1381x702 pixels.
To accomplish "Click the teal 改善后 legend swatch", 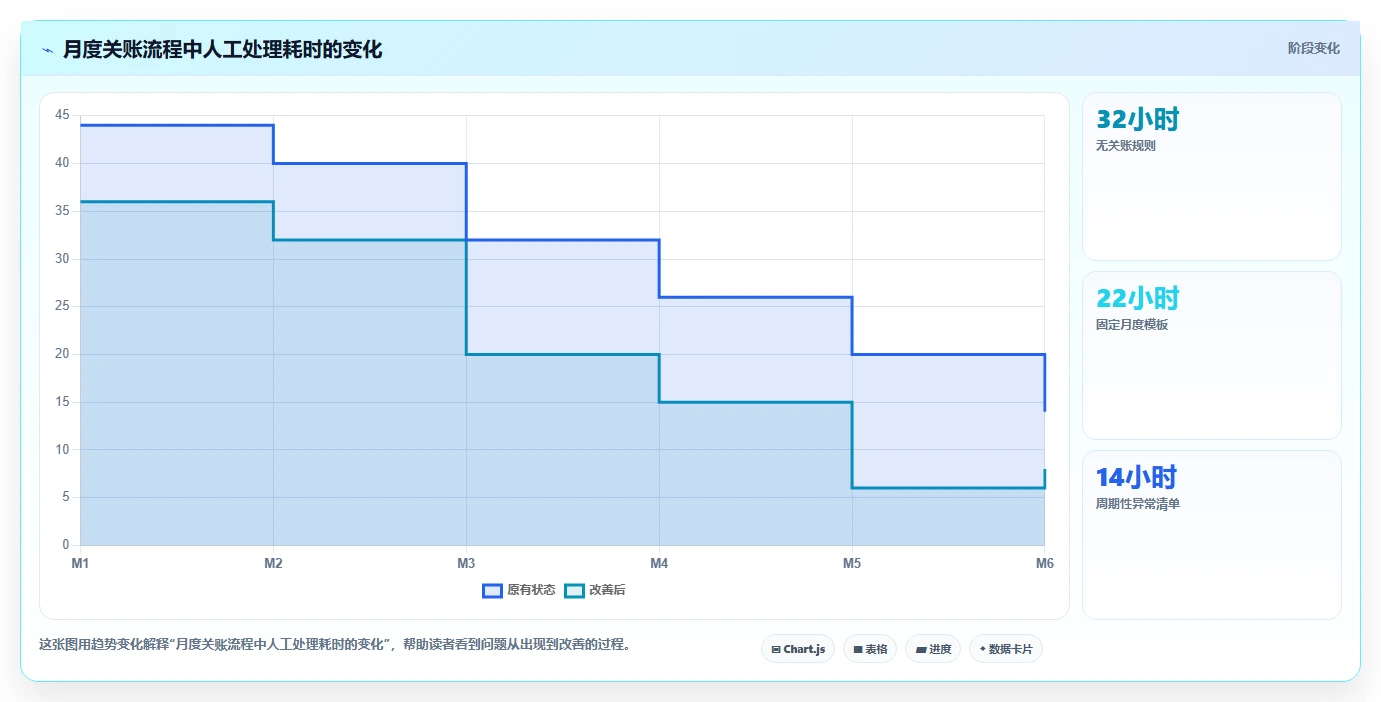I will 574,590.
